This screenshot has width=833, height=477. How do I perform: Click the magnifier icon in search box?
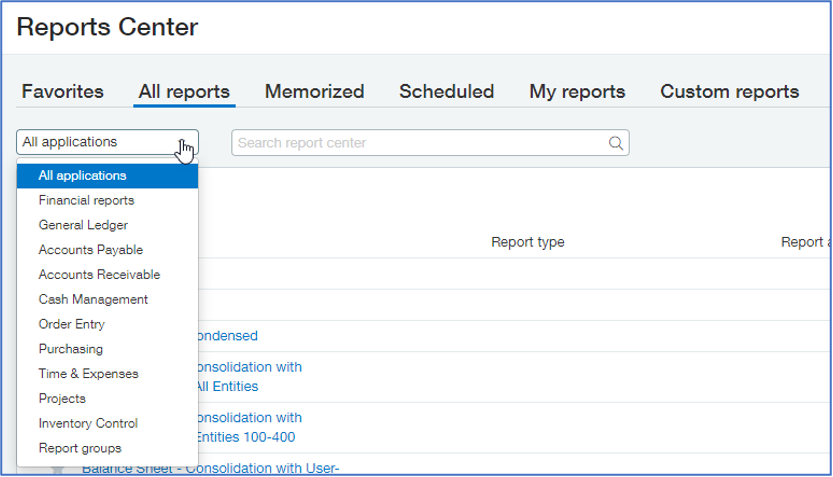[x=616, y=143]
